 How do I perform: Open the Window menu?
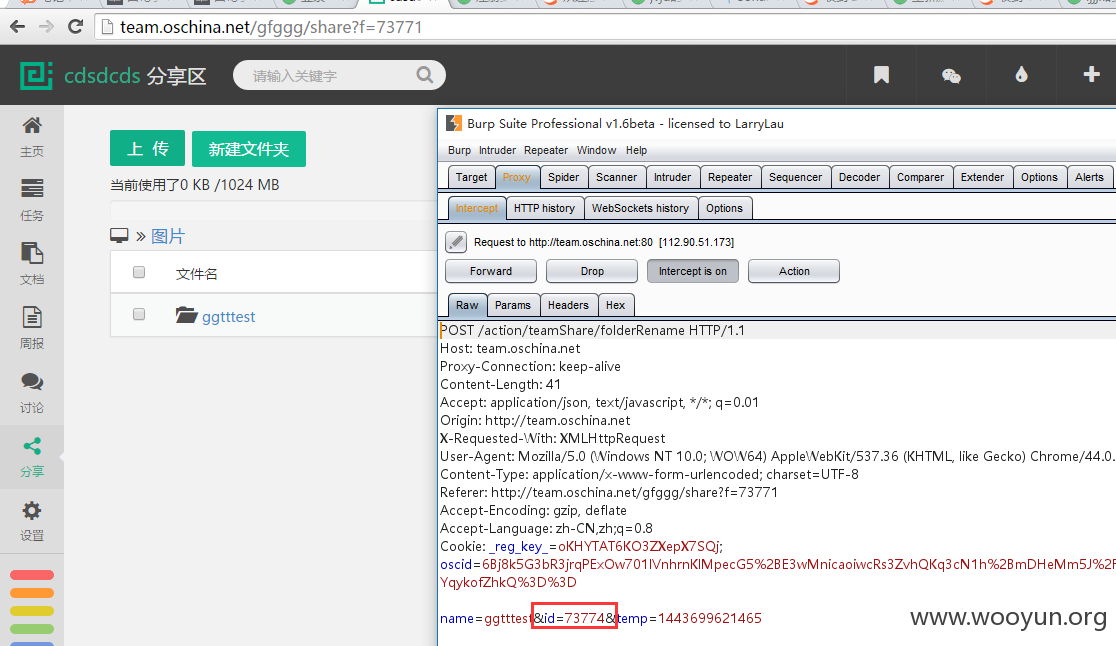596,150
